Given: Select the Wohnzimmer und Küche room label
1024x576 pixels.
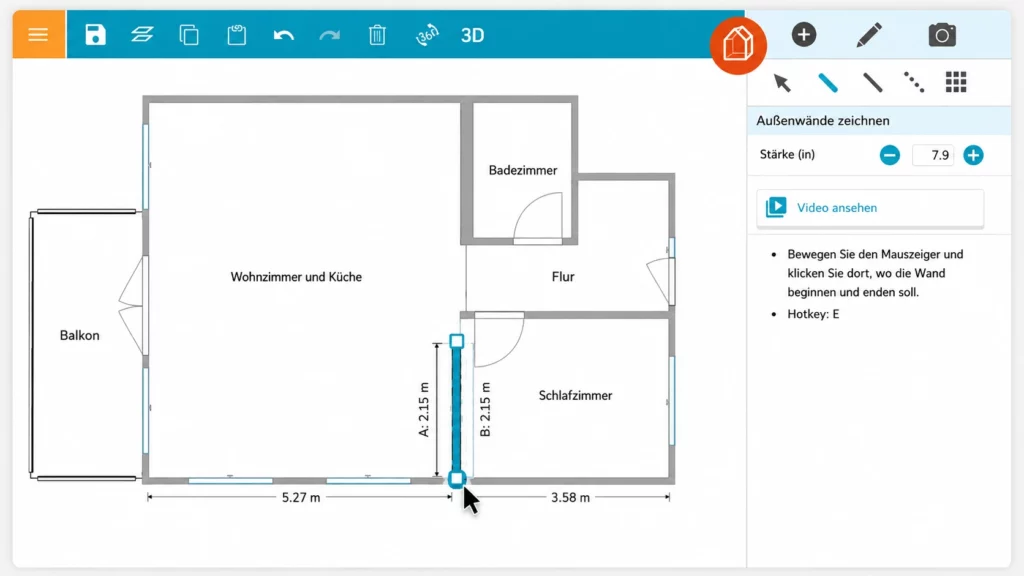Looking at the screenshot, I should point(296,277).
